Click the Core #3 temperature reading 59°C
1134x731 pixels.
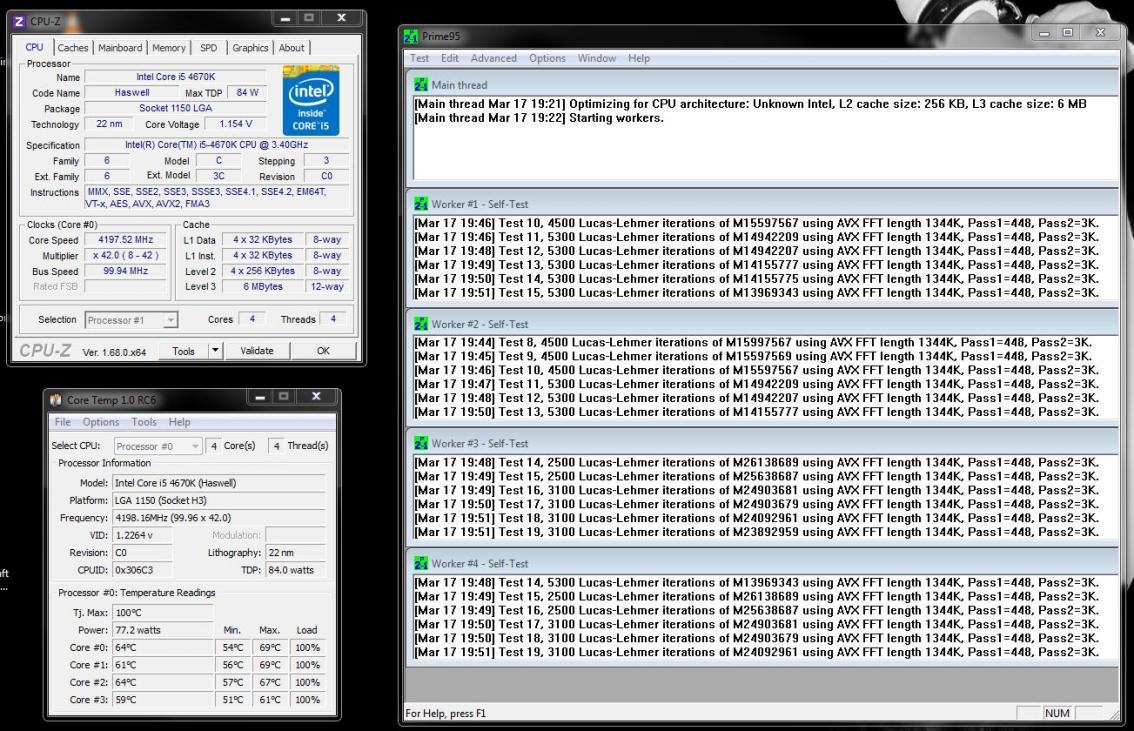pos(163,699)
